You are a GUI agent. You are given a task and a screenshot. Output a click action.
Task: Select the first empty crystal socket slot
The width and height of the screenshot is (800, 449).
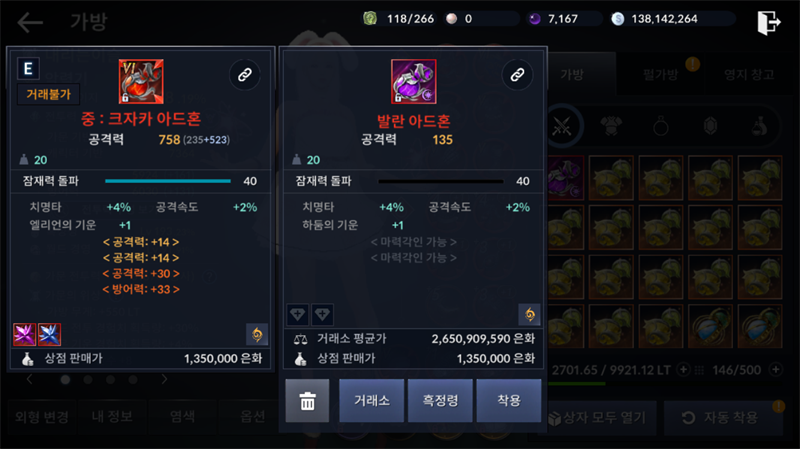click(297, 314)
